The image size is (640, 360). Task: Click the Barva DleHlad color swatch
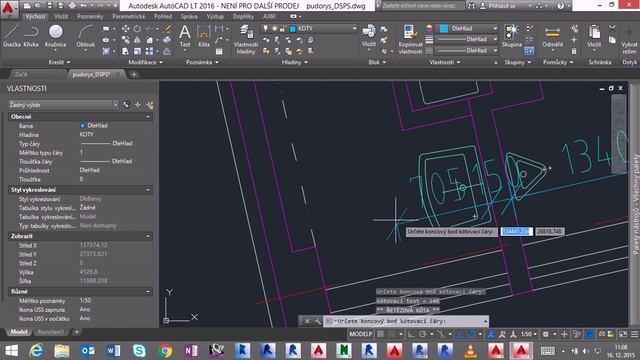[82, 126]
